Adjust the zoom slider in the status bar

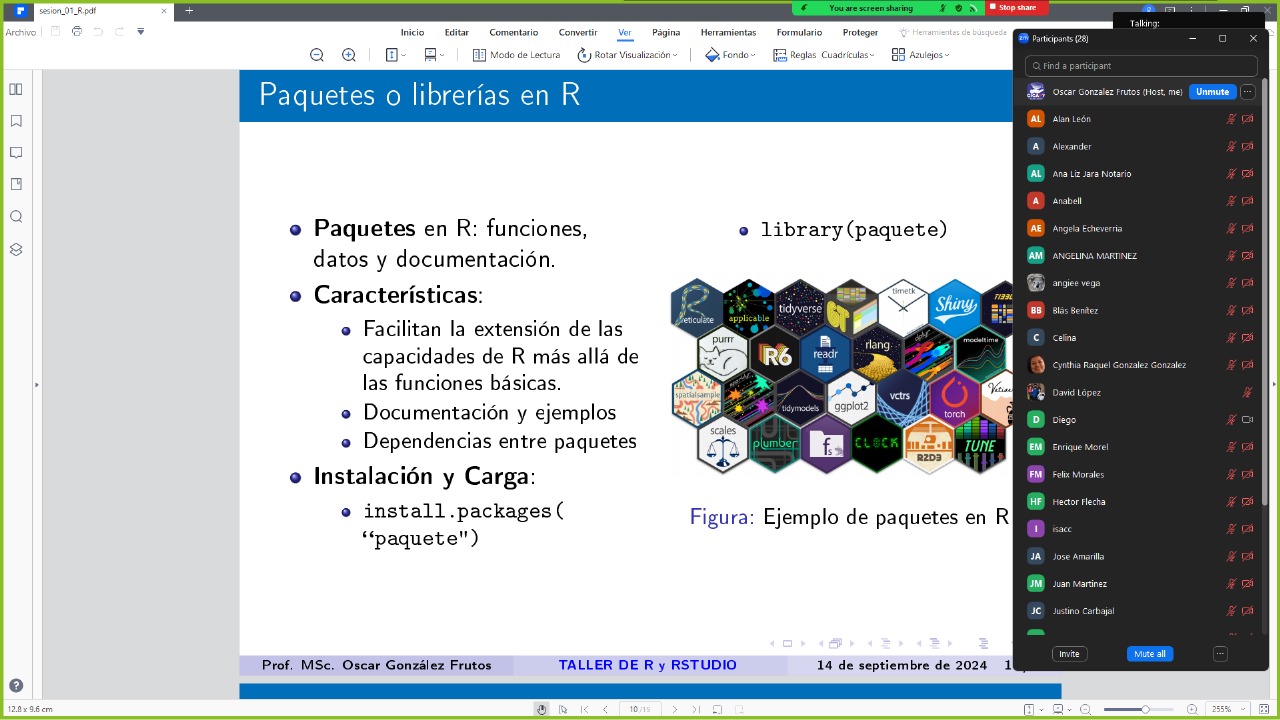(x=1145, y=709)
